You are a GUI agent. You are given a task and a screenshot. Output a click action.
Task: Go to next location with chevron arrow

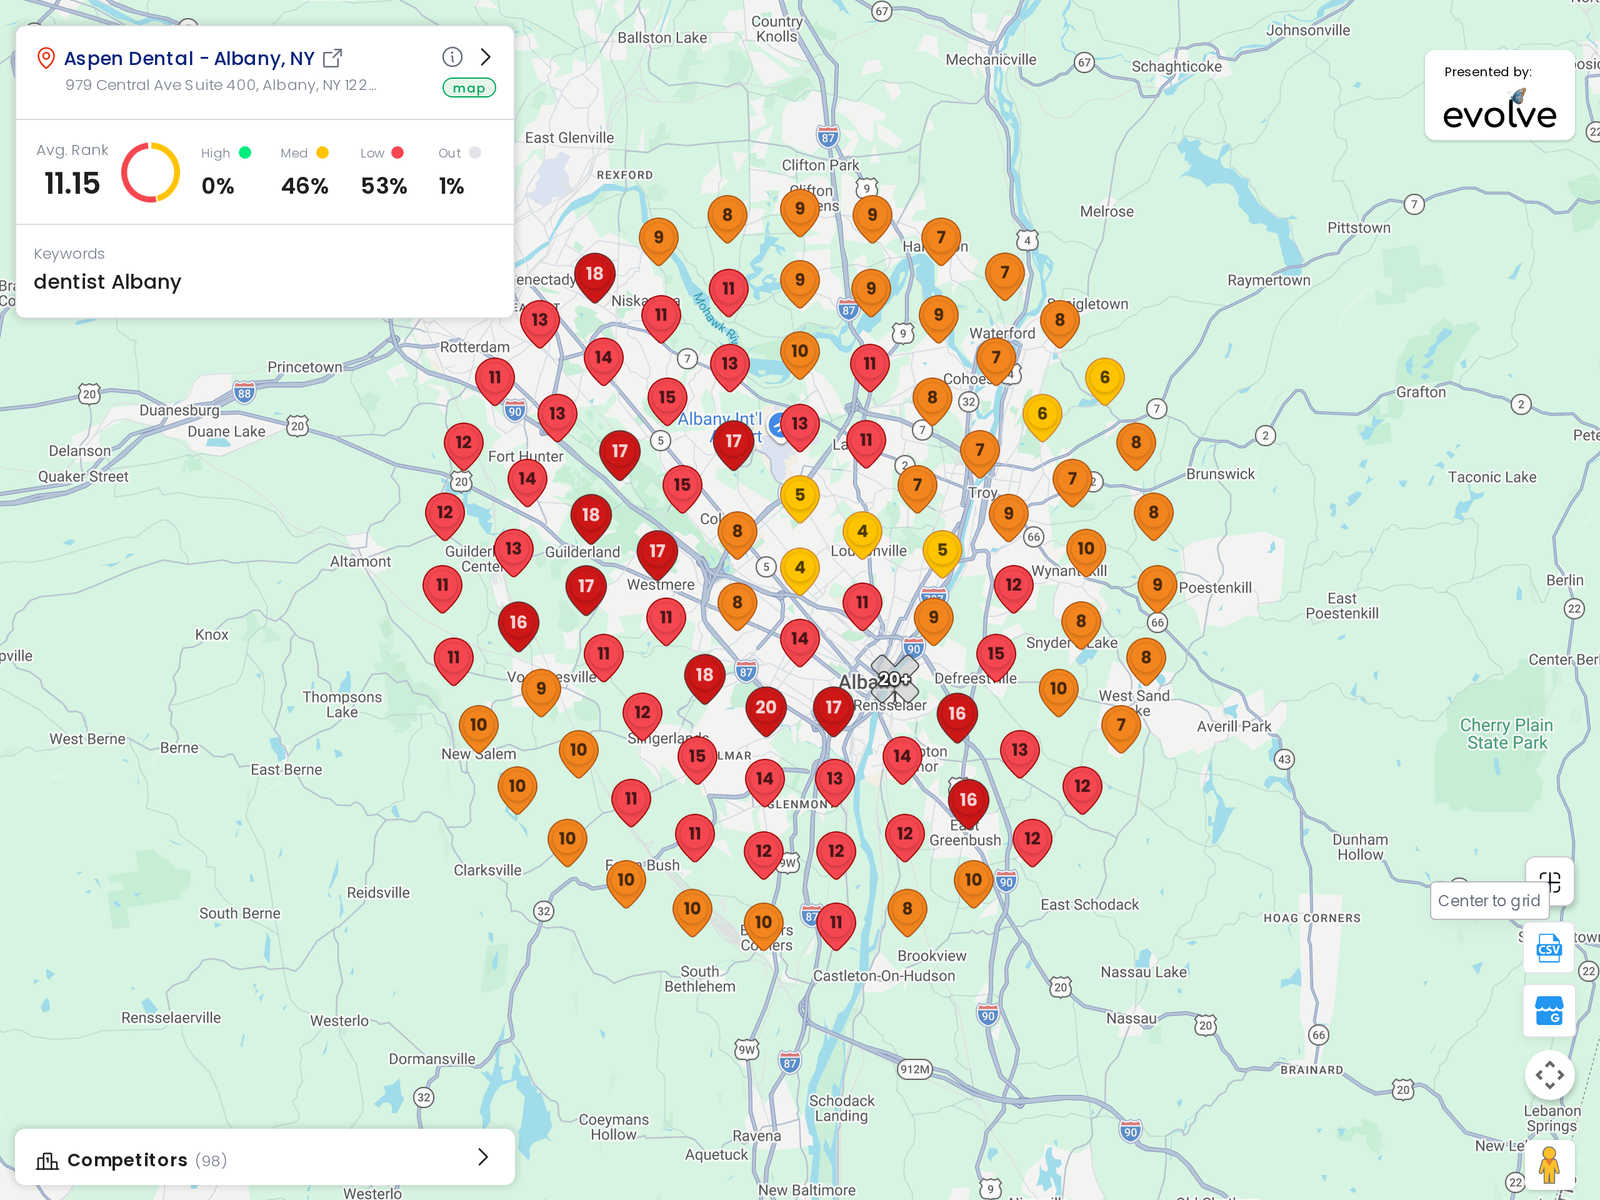pos(486,57)
